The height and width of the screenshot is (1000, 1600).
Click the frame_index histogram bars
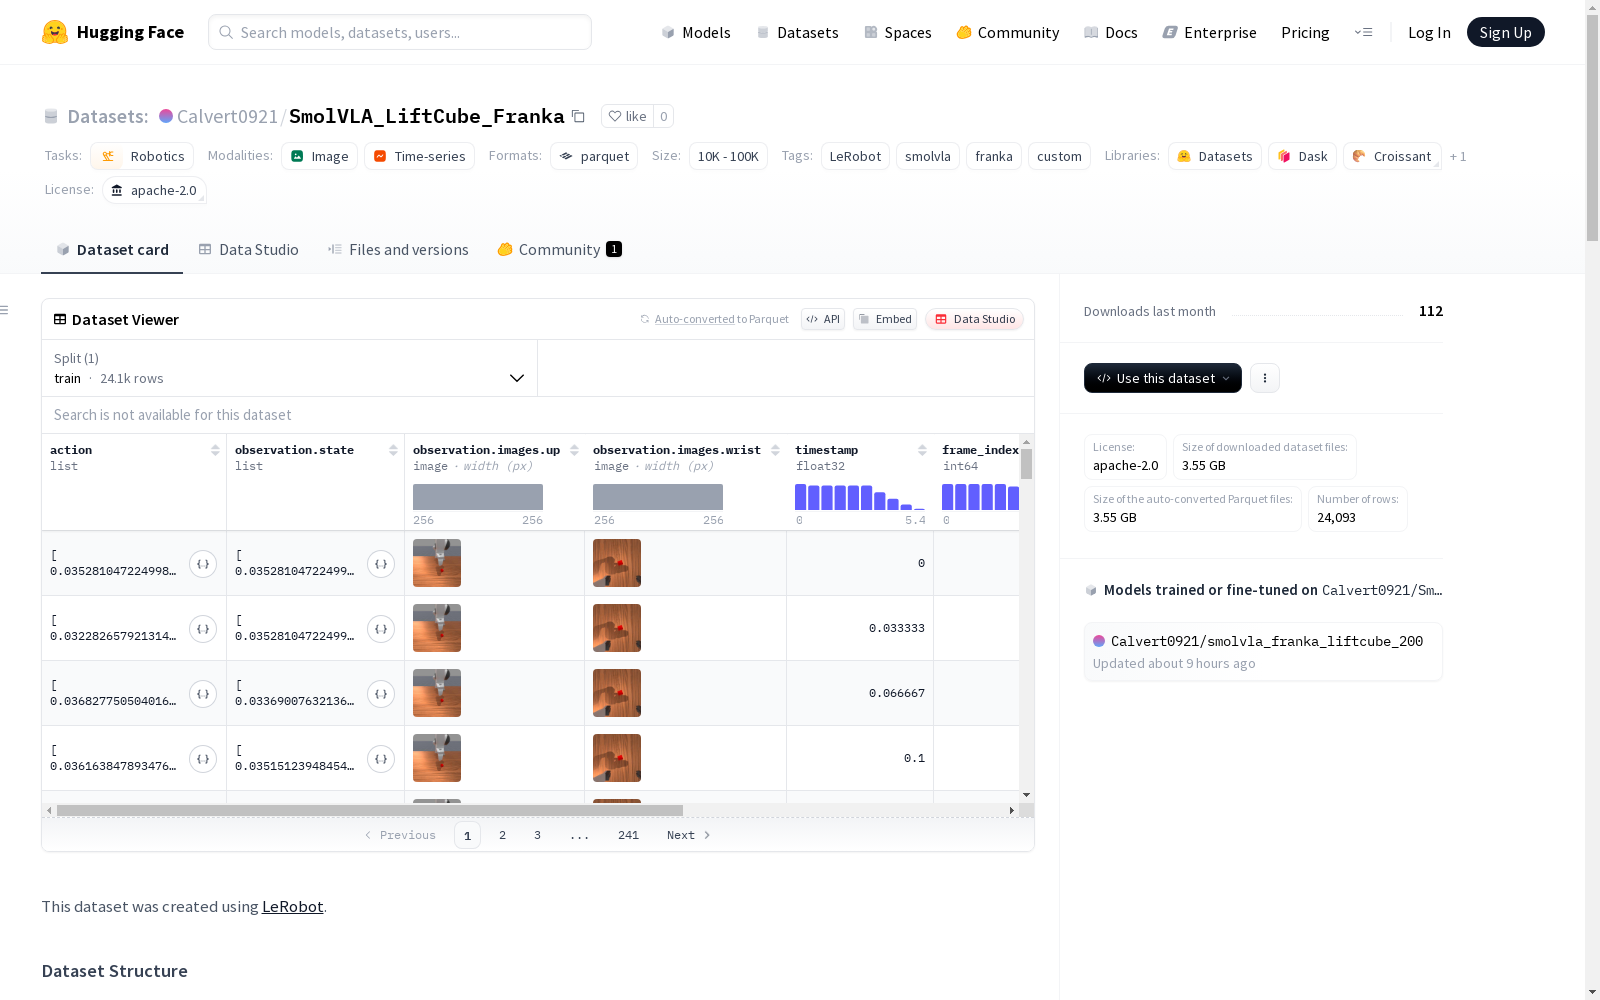(980, 497)
